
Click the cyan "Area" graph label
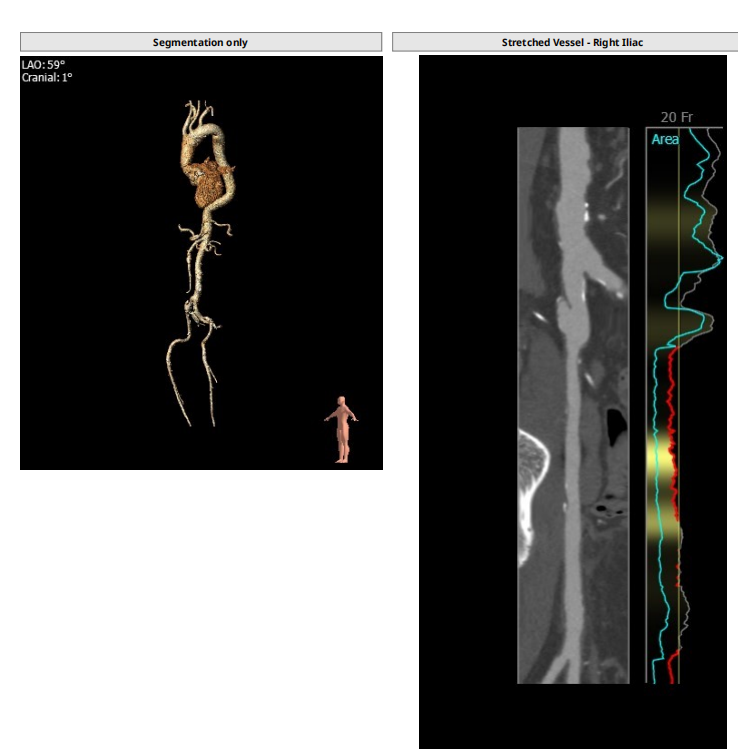point(665,140)
